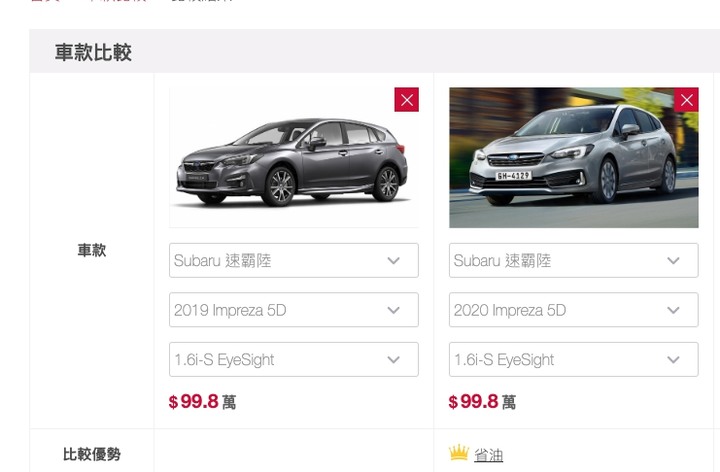View the silver 2020 Impreza car photo
720x472 pixels.
[574, 157]
